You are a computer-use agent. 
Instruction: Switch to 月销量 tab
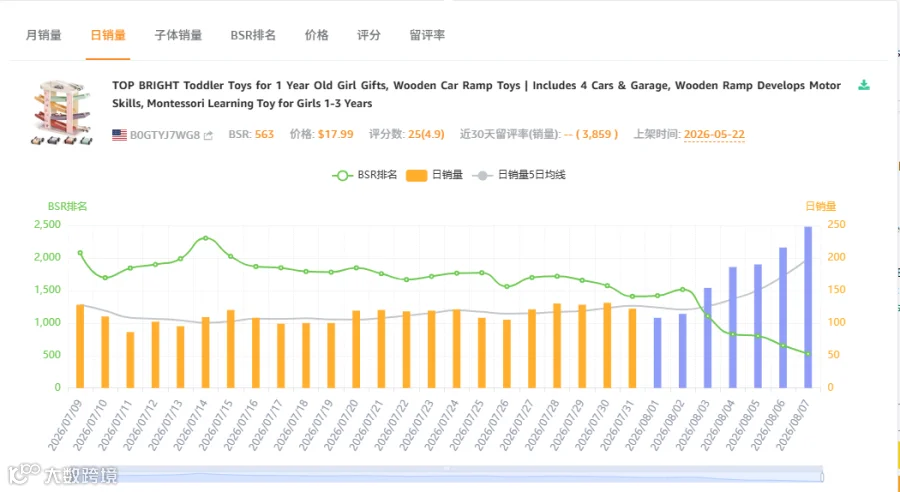[44, 35]
